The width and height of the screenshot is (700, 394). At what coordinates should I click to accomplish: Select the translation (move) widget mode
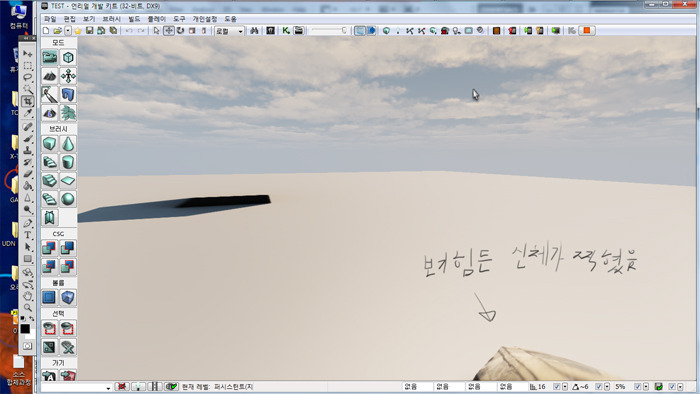click(169, 30)
